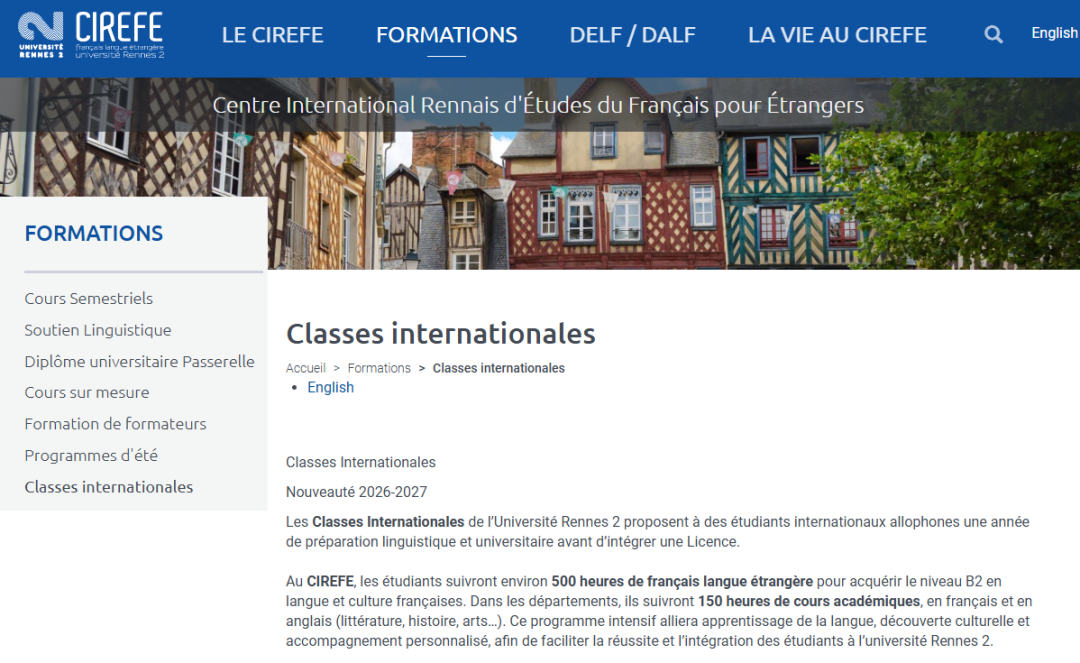Open the LE CIREFE menu
1080x663 pixels.
[272, 34]
